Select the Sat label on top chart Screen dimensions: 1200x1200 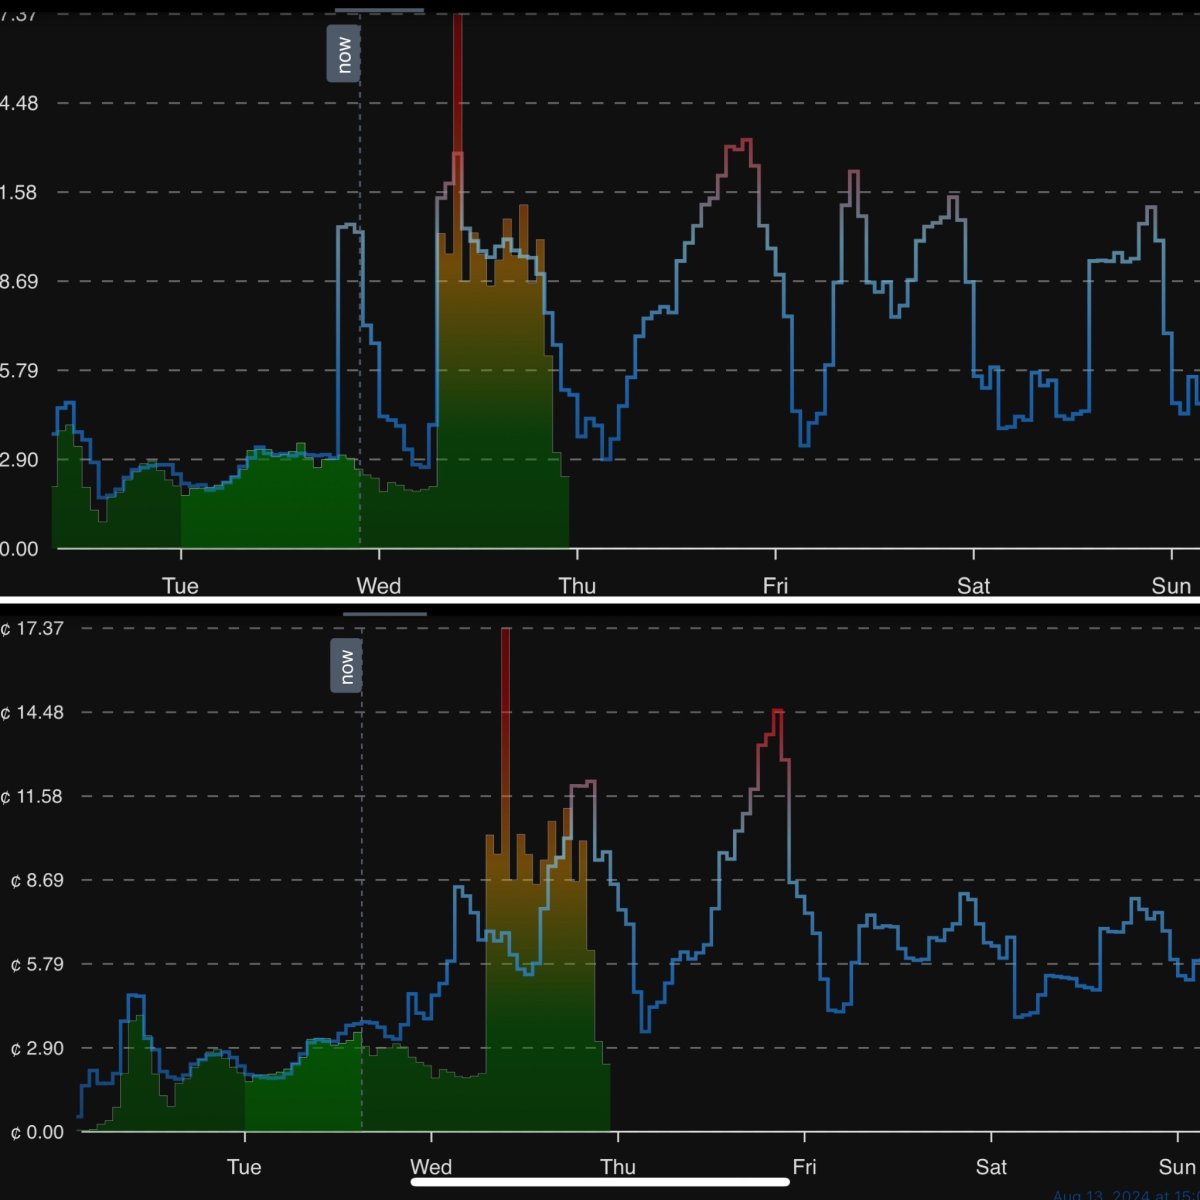tap(973, 586)
